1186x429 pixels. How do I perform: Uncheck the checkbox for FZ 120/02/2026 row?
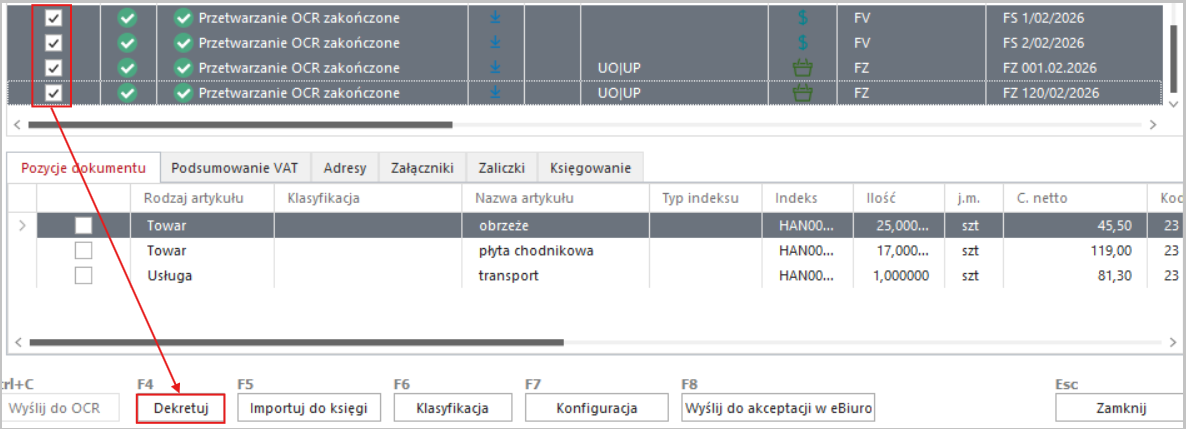(54, 93)
